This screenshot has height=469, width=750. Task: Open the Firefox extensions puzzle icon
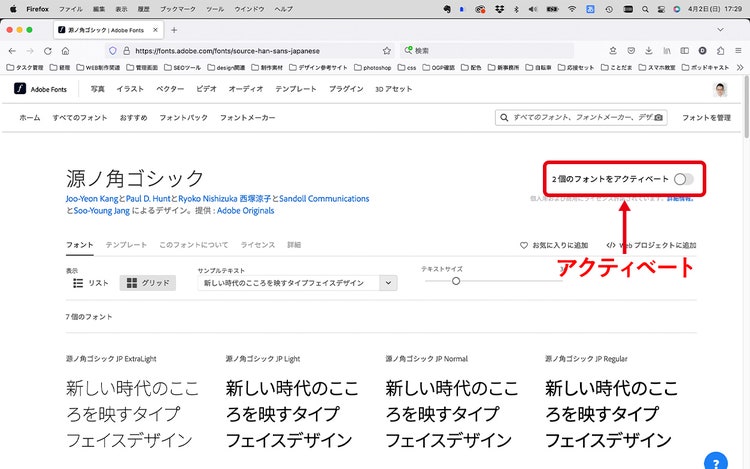coord(720,51)
